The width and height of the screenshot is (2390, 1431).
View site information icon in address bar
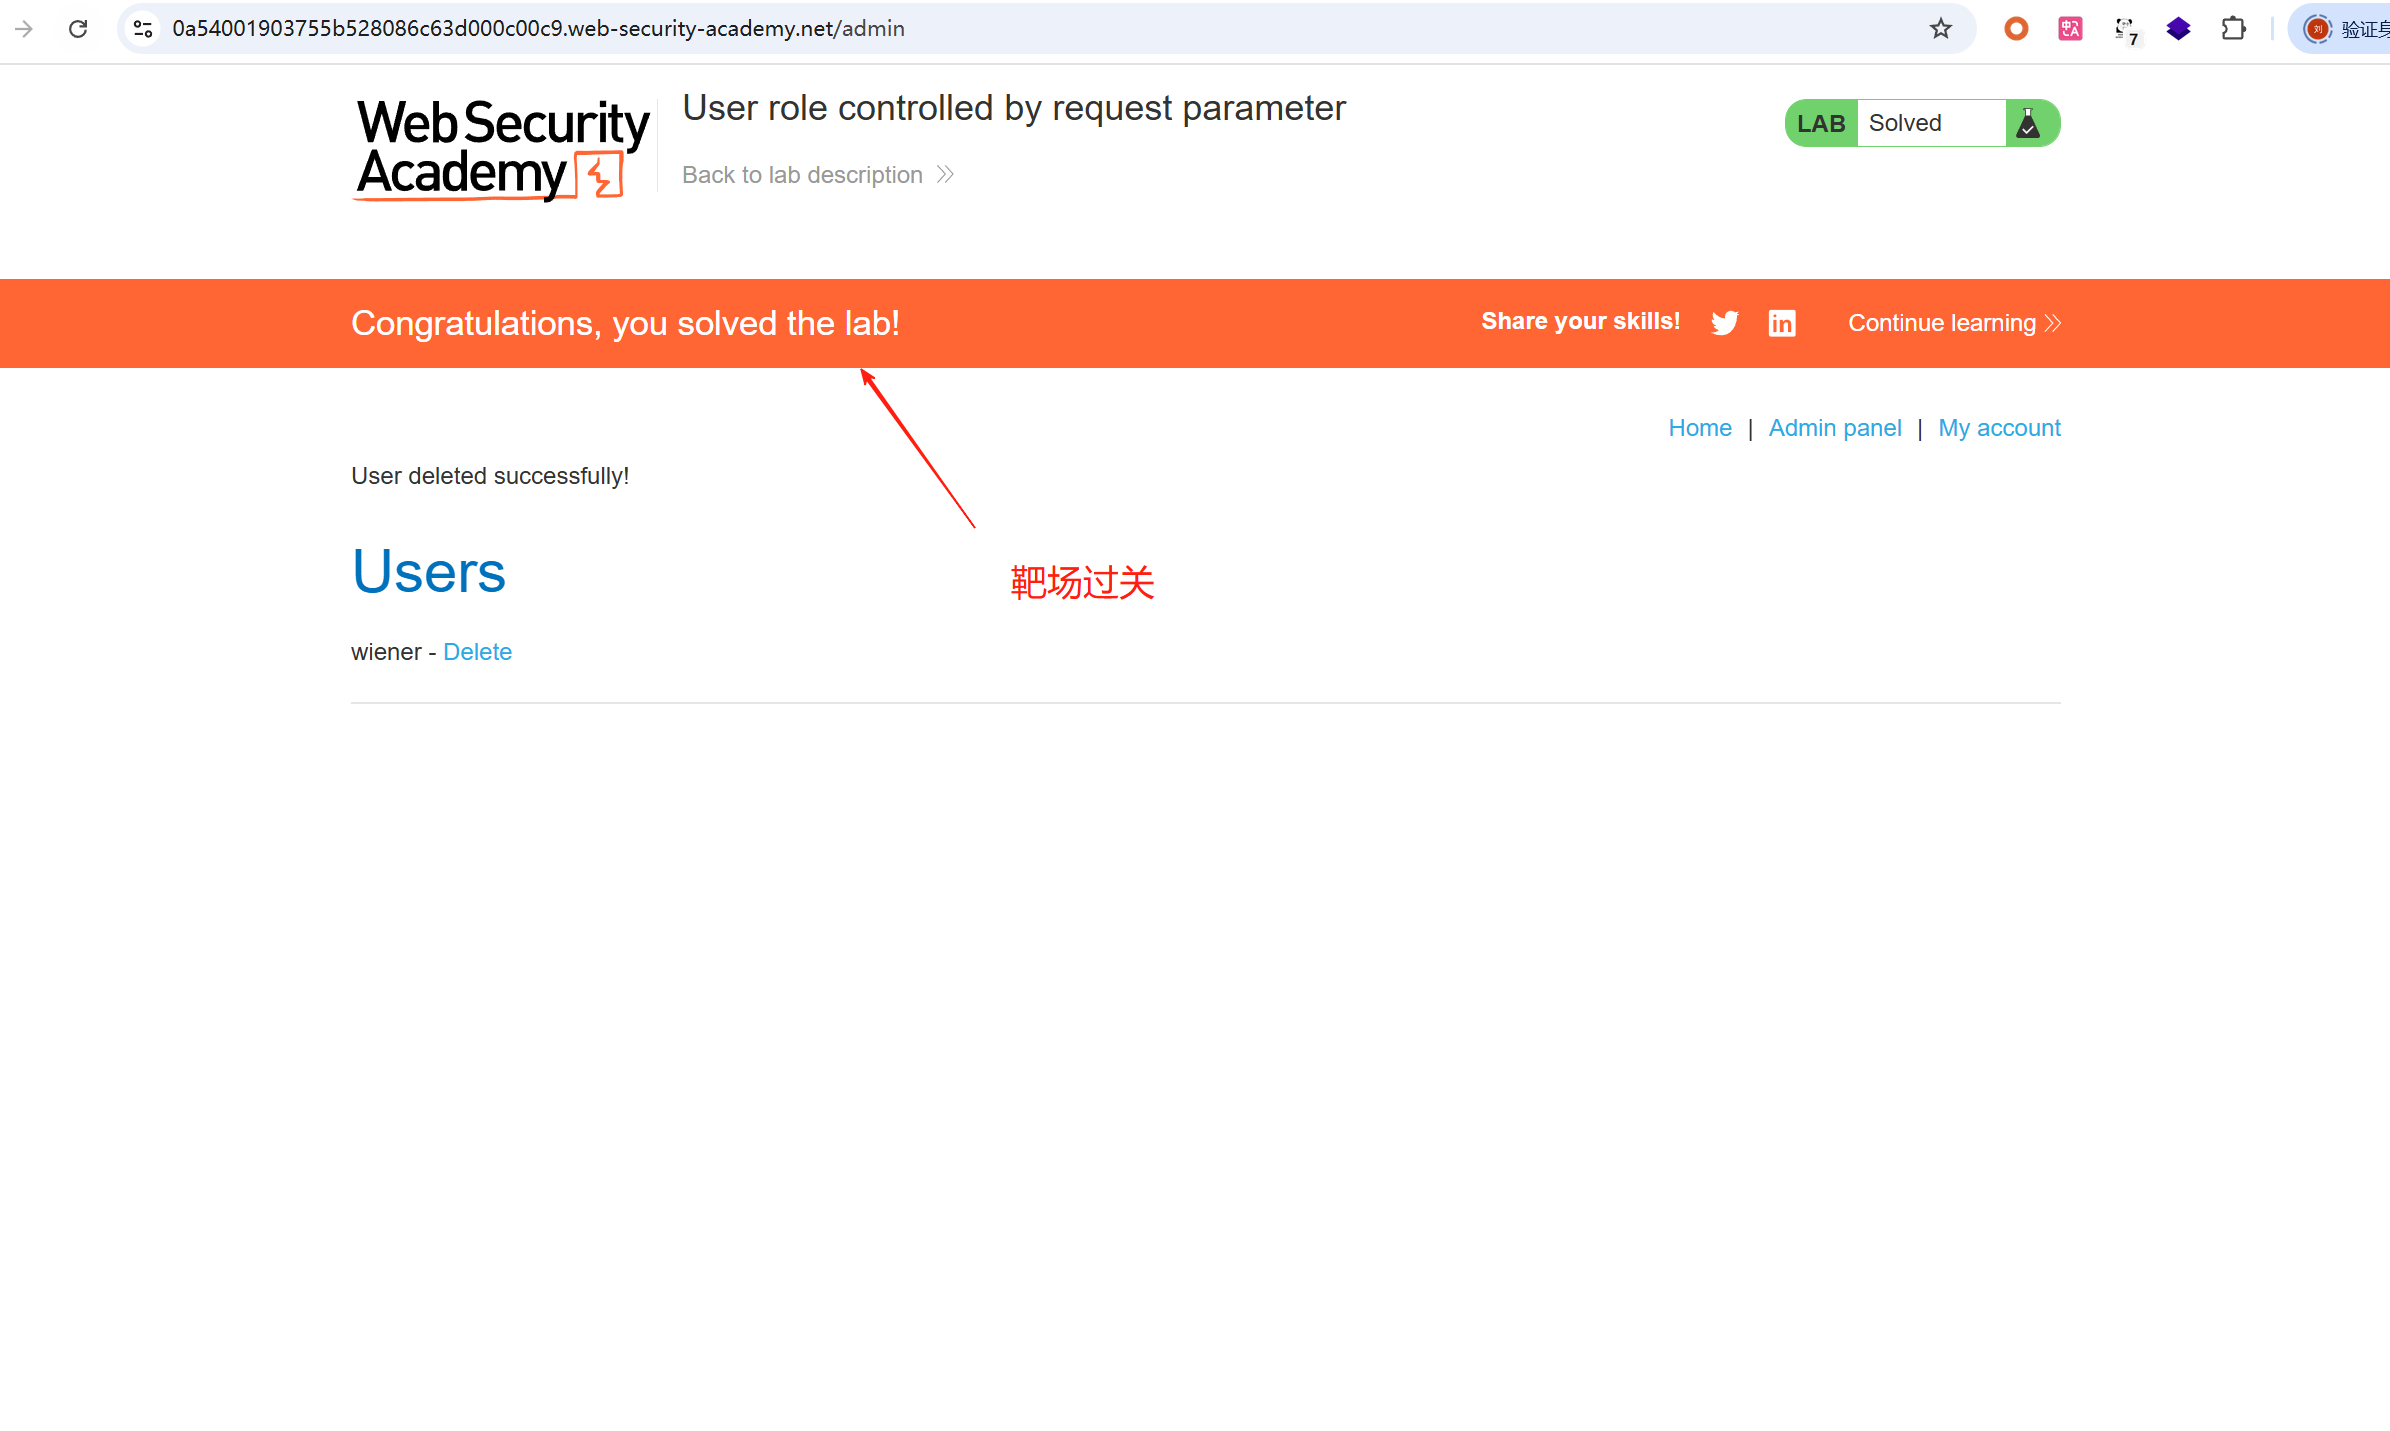pos(143,29)
